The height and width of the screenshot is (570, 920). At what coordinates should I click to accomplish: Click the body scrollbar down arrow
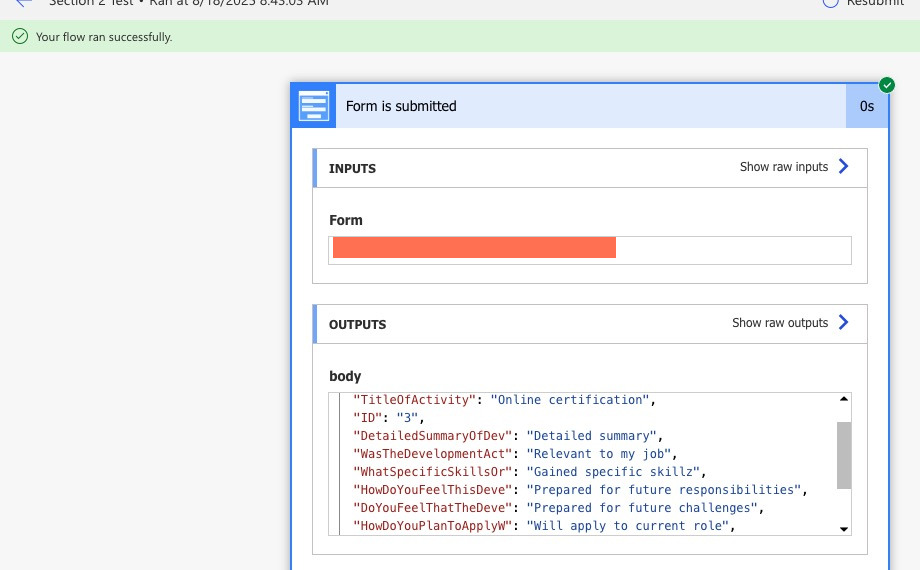843,528
